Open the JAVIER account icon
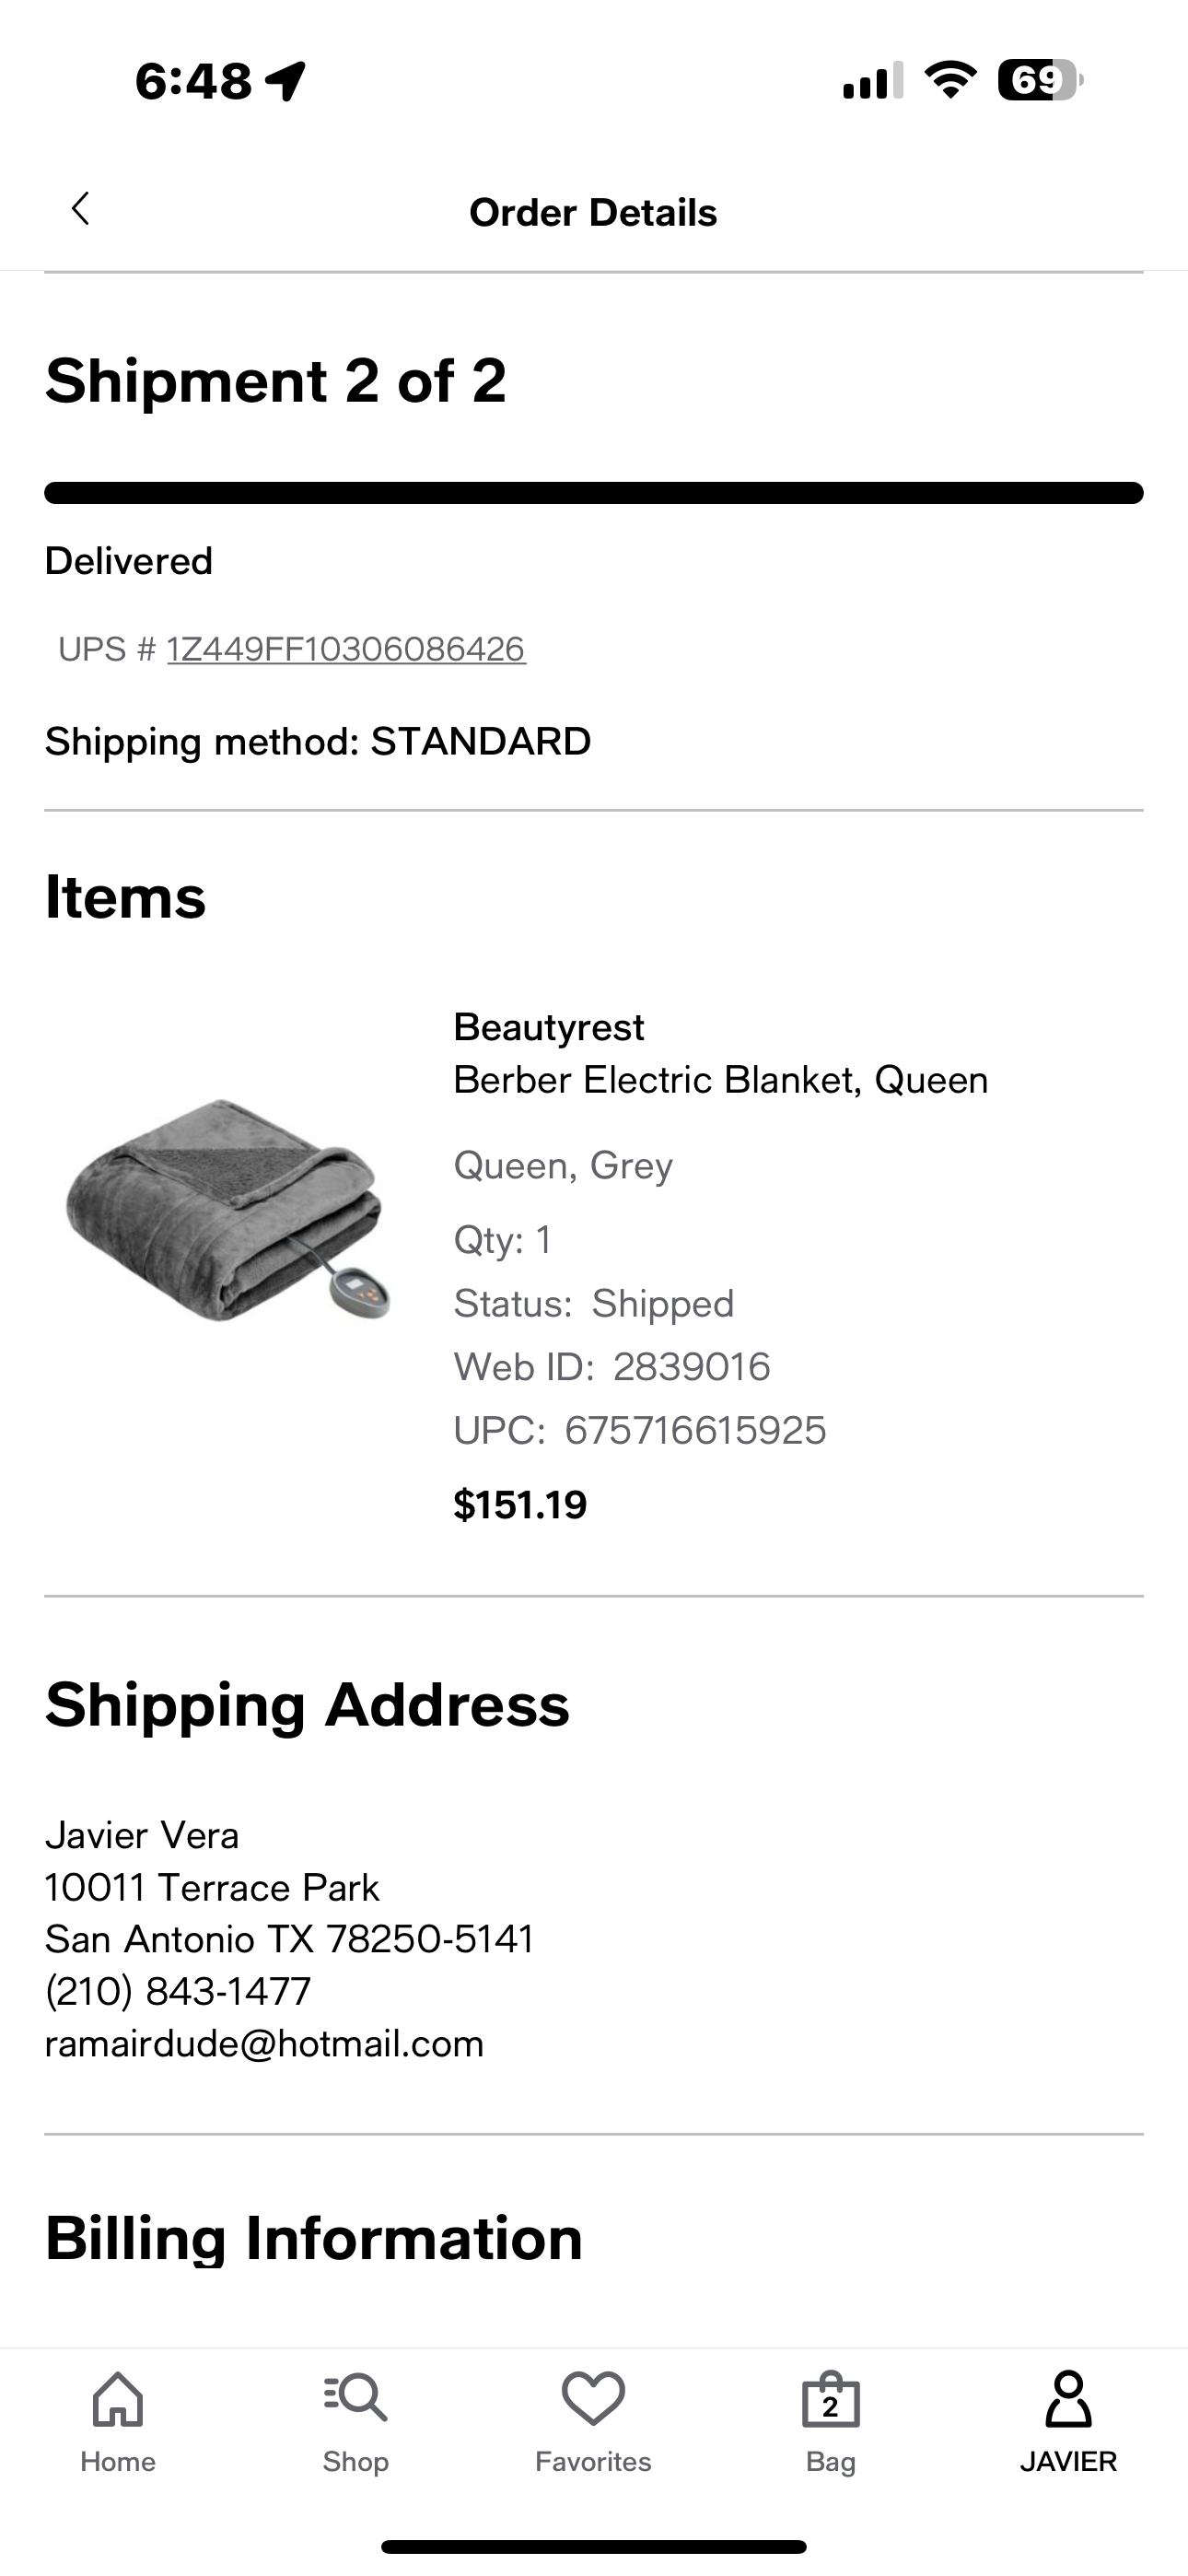 (1068, 2398)
